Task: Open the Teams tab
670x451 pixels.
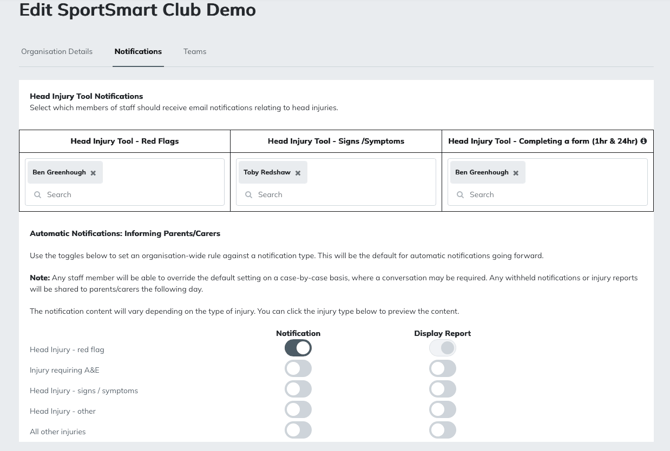Action: click(x=195, y=51)
